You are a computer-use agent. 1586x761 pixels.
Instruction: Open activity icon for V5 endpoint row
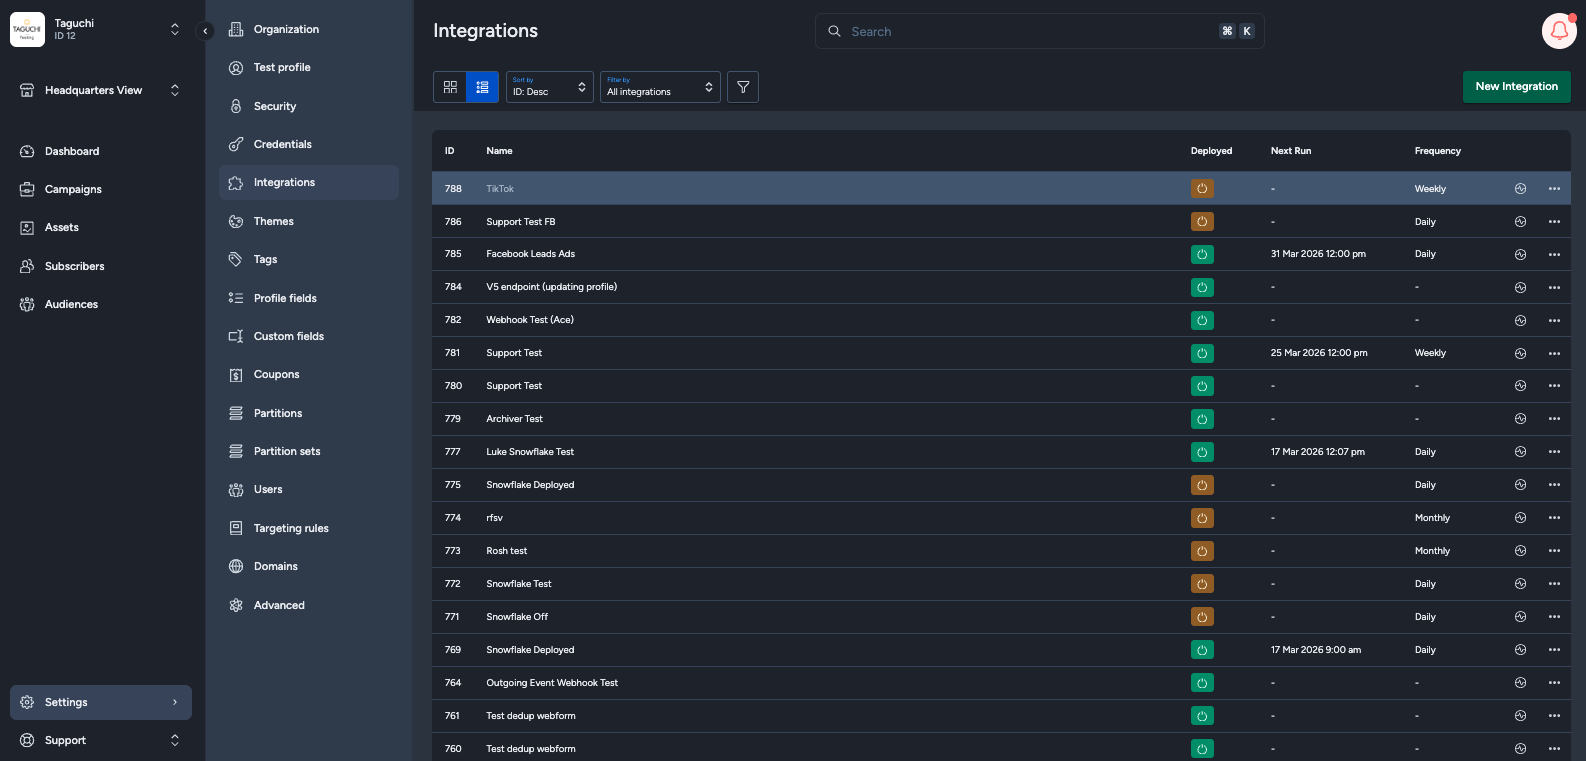1520,287
